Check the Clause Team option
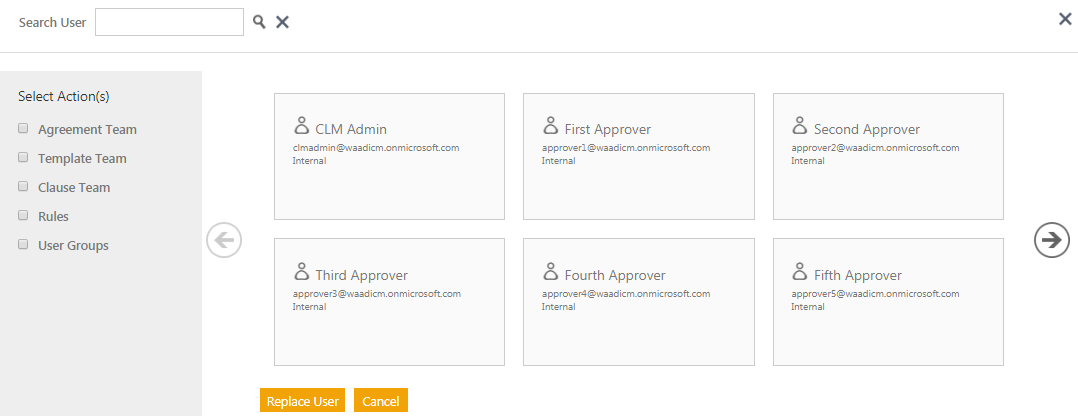Image resolution: width=1078 pixels, height=416 pixels. click(x=23, y=187)
